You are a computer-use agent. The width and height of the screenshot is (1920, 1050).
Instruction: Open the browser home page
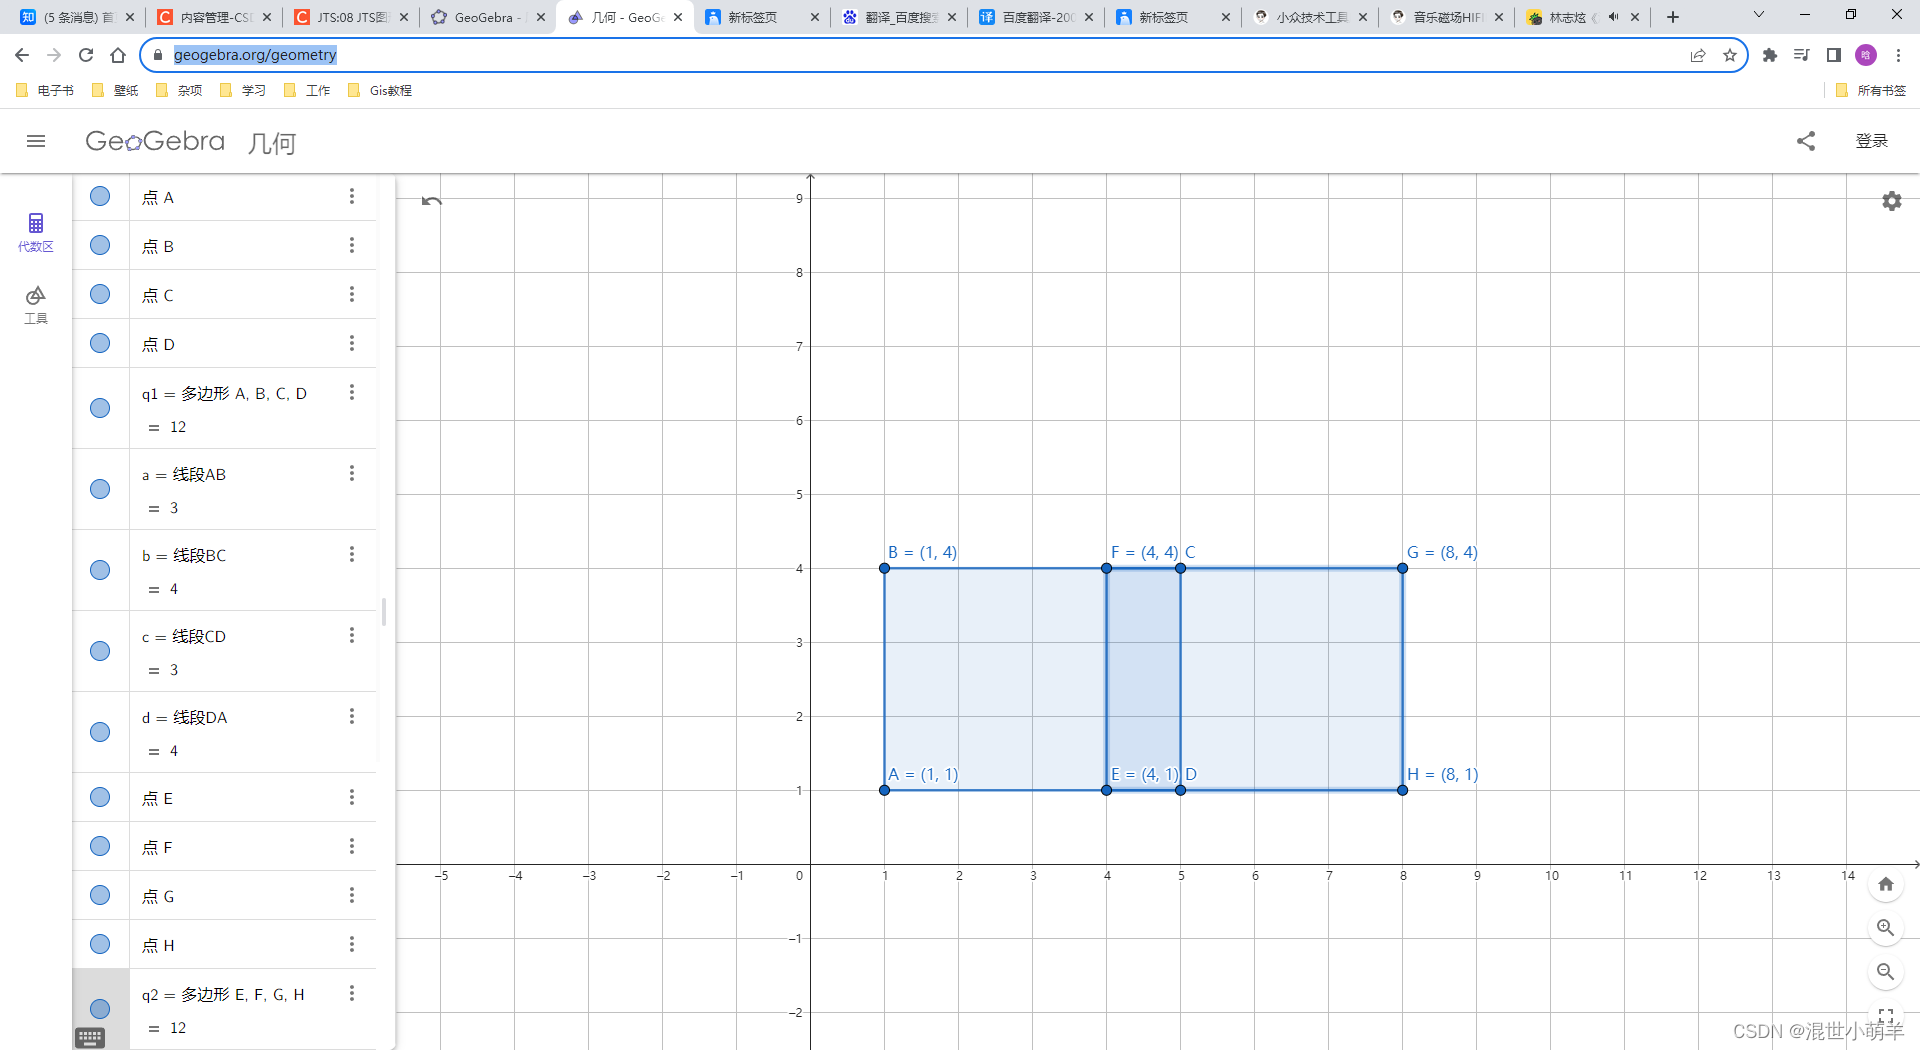pos(118,55)
